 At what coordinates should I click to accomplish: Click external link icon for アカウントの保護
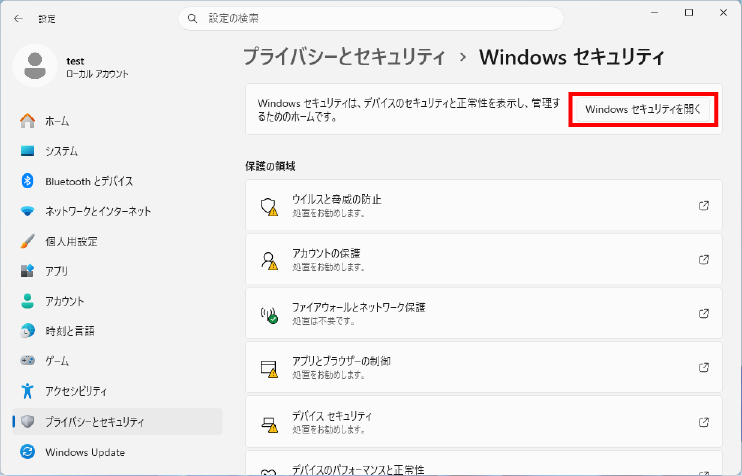pos(704,259)
